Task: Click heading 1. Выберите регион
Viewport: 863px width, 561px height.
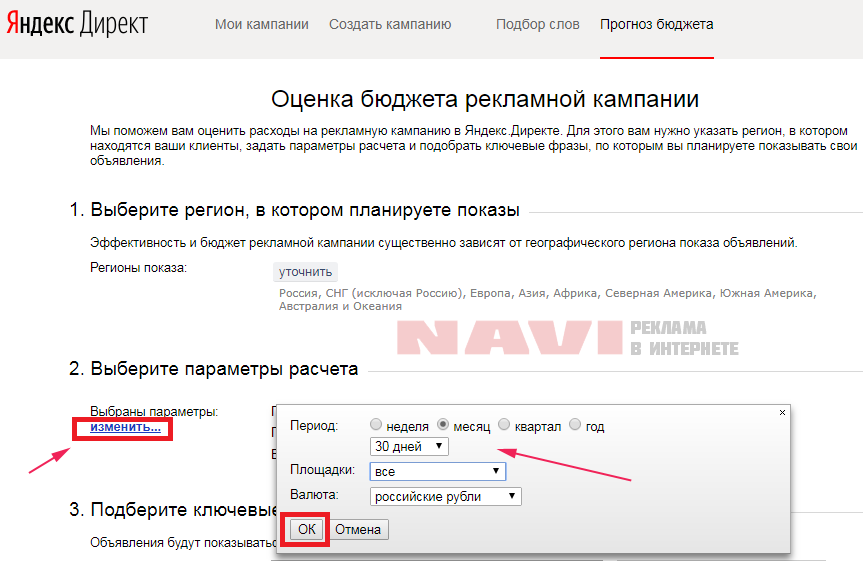Action: point(294,210)
